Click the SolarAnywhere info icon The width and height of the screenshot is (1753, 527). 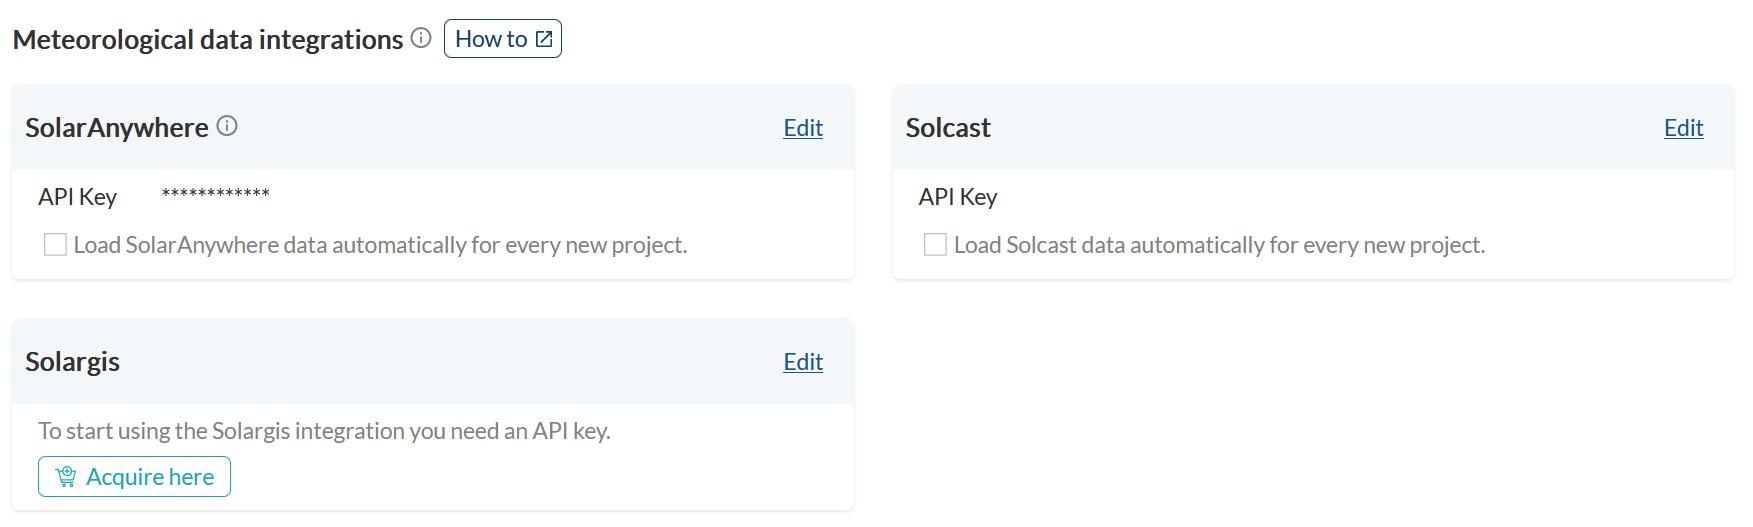227,126
